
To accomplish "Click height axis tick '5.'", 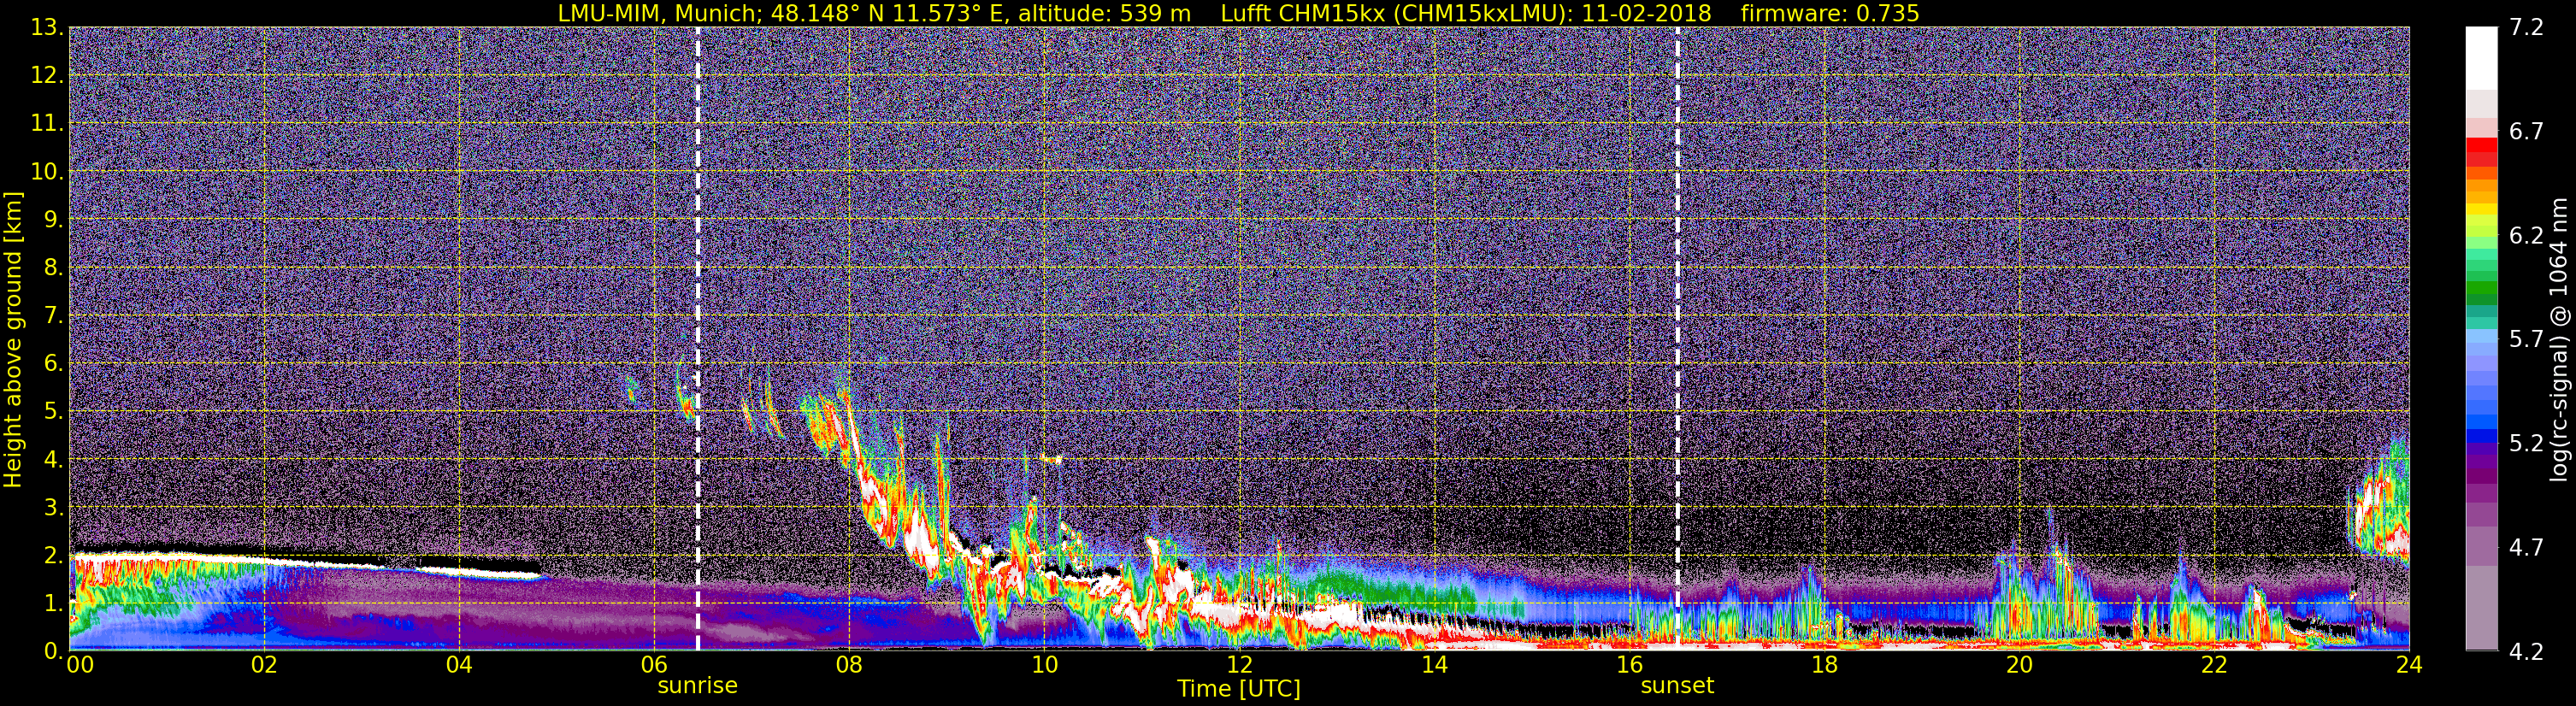I will pos(54,411).
